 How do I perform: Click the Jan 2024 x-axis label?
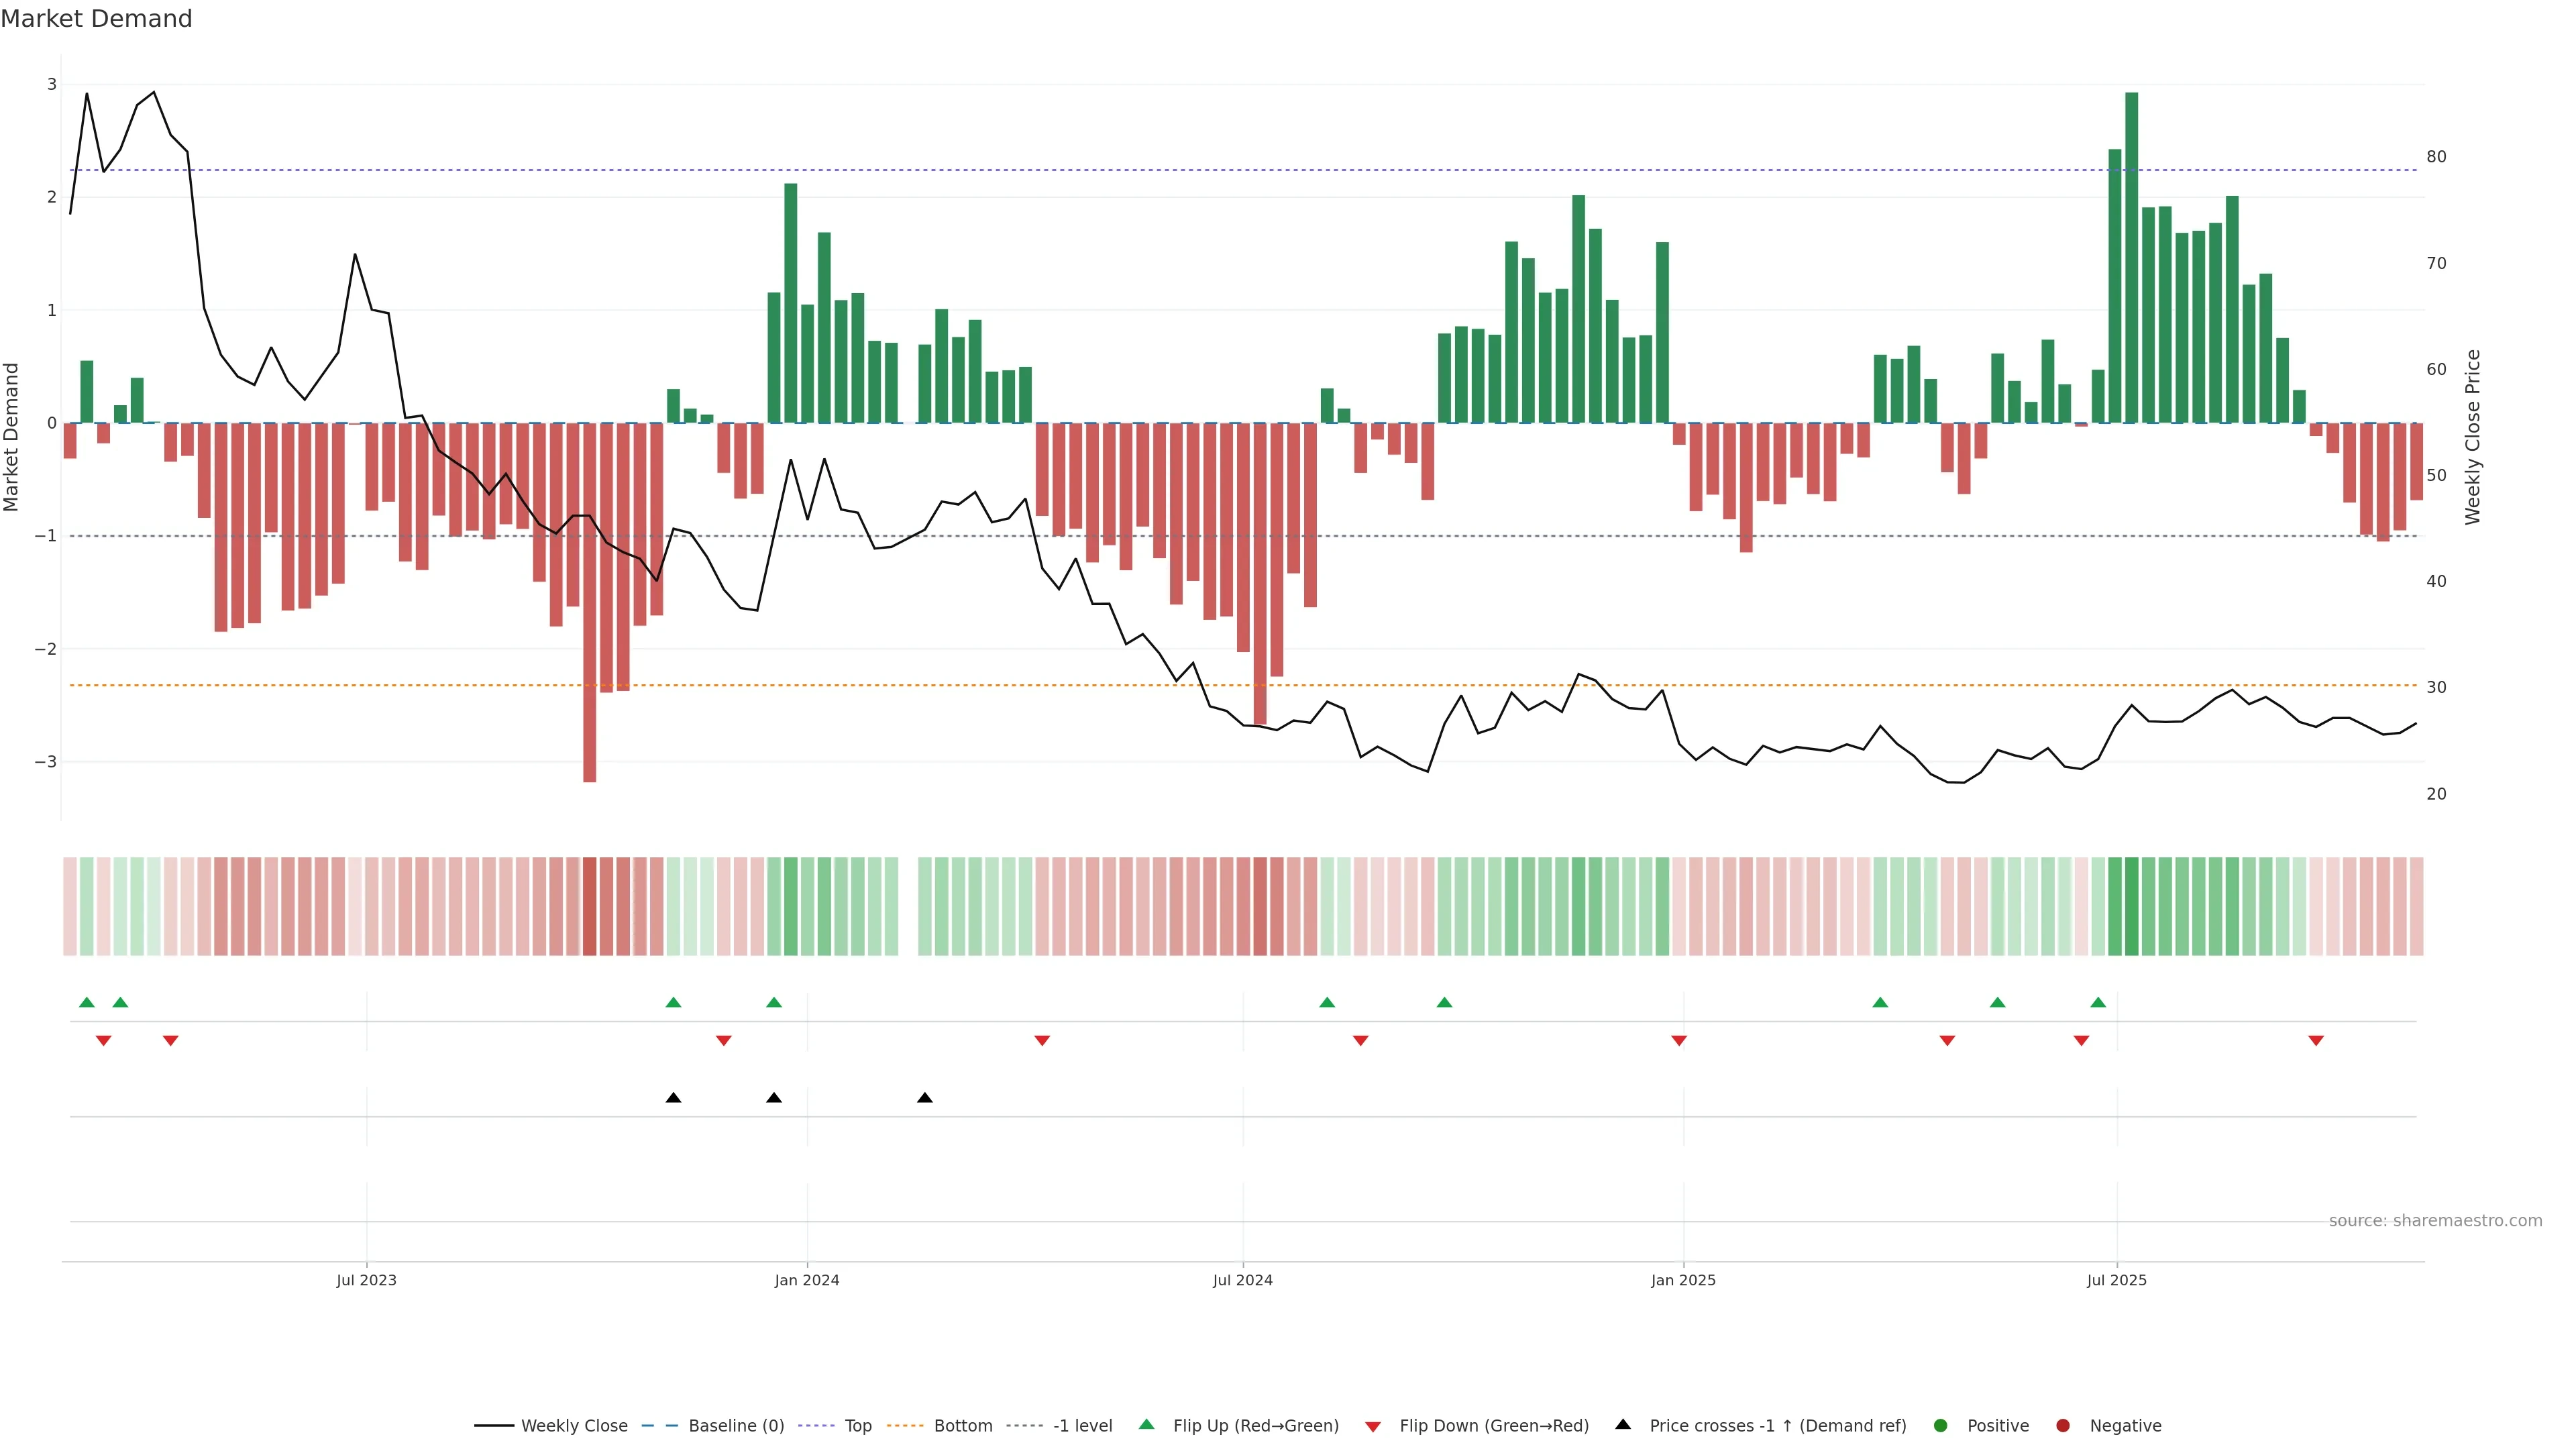pyautogui.click(x=807, y=1280)
